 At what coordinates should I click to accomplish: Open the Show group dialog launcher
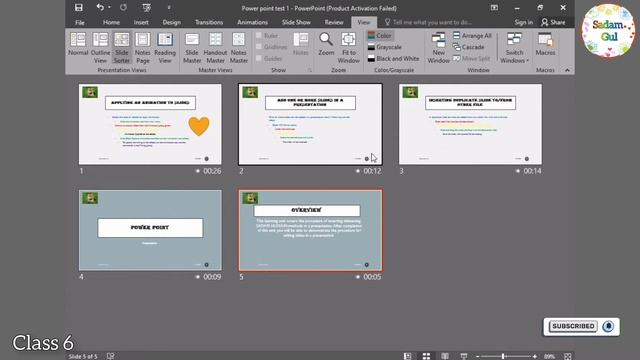[x=310, y=70]
